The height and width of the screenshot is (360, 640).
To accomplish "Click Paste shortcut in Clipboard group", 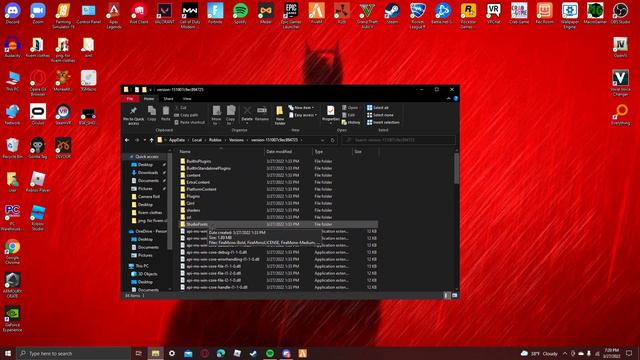I will pyautogui.click(x=189, y=122).
